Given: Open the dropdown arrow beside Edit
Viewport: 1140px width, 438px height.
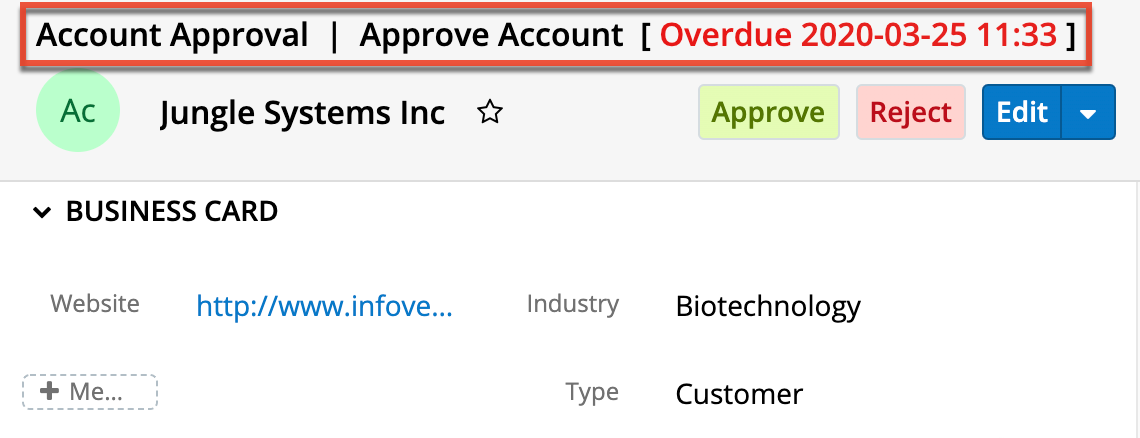Looking at the screenshot, I should click(x=1089, y=113).
